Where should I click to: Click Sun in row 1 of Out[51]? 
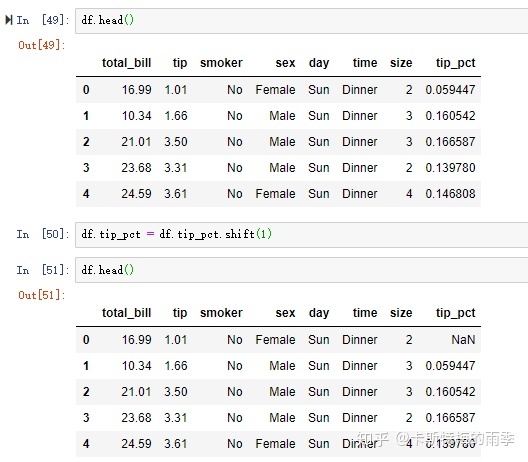pyautogui.click(x=319, y=366)
